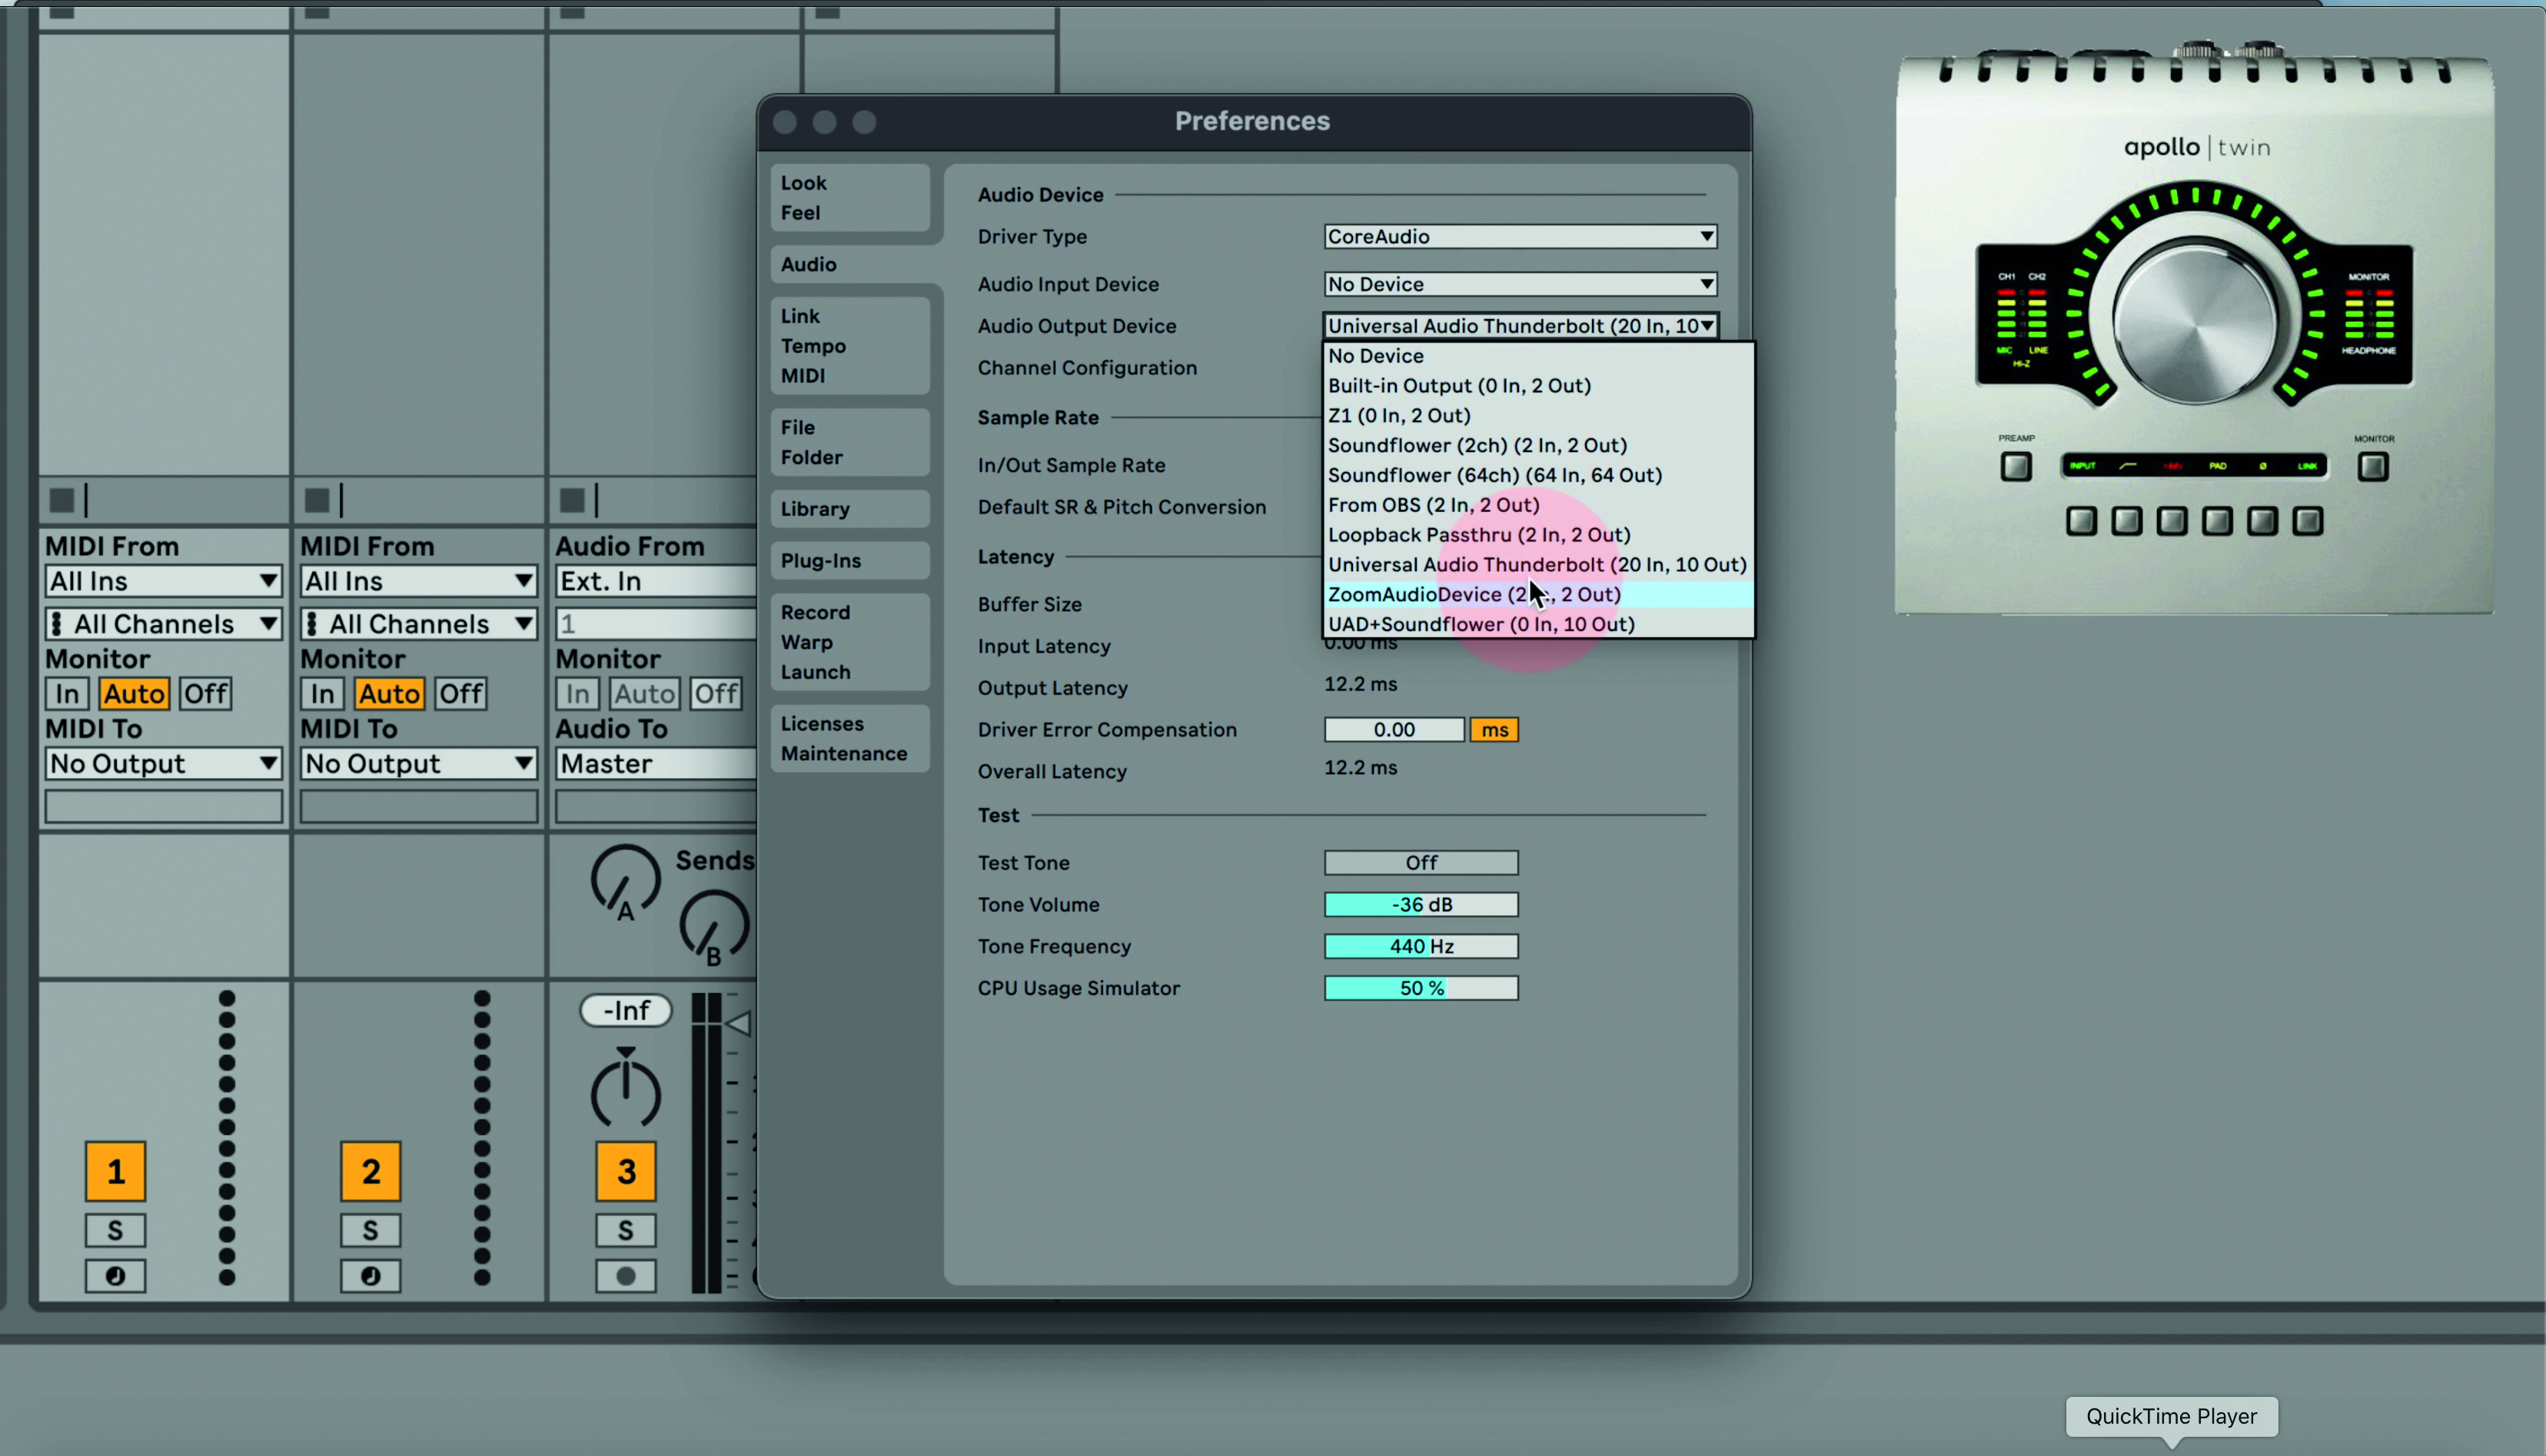Click the track 3 -Inf peak level display

coord(626,1011)
